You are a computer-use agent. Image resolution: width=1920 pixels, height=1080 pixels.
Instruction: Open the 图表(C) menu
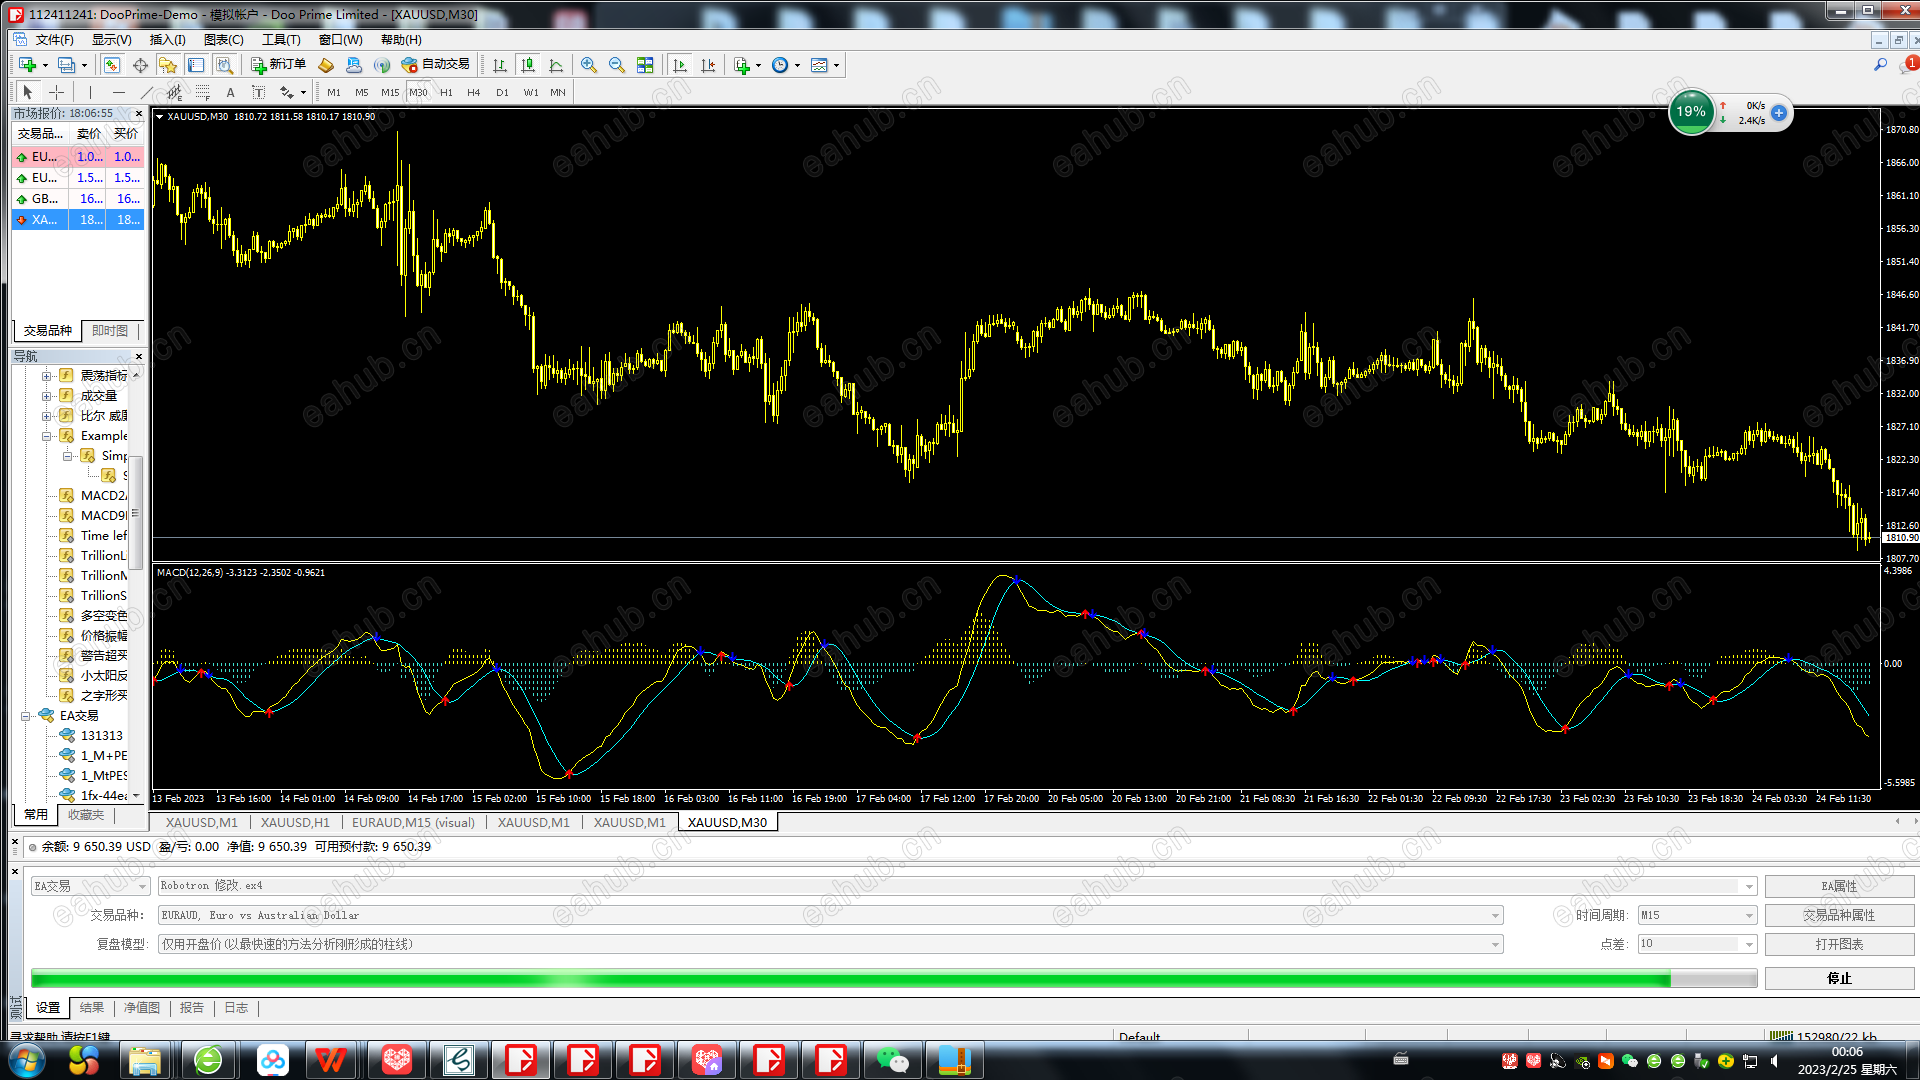tap(223, 40)
